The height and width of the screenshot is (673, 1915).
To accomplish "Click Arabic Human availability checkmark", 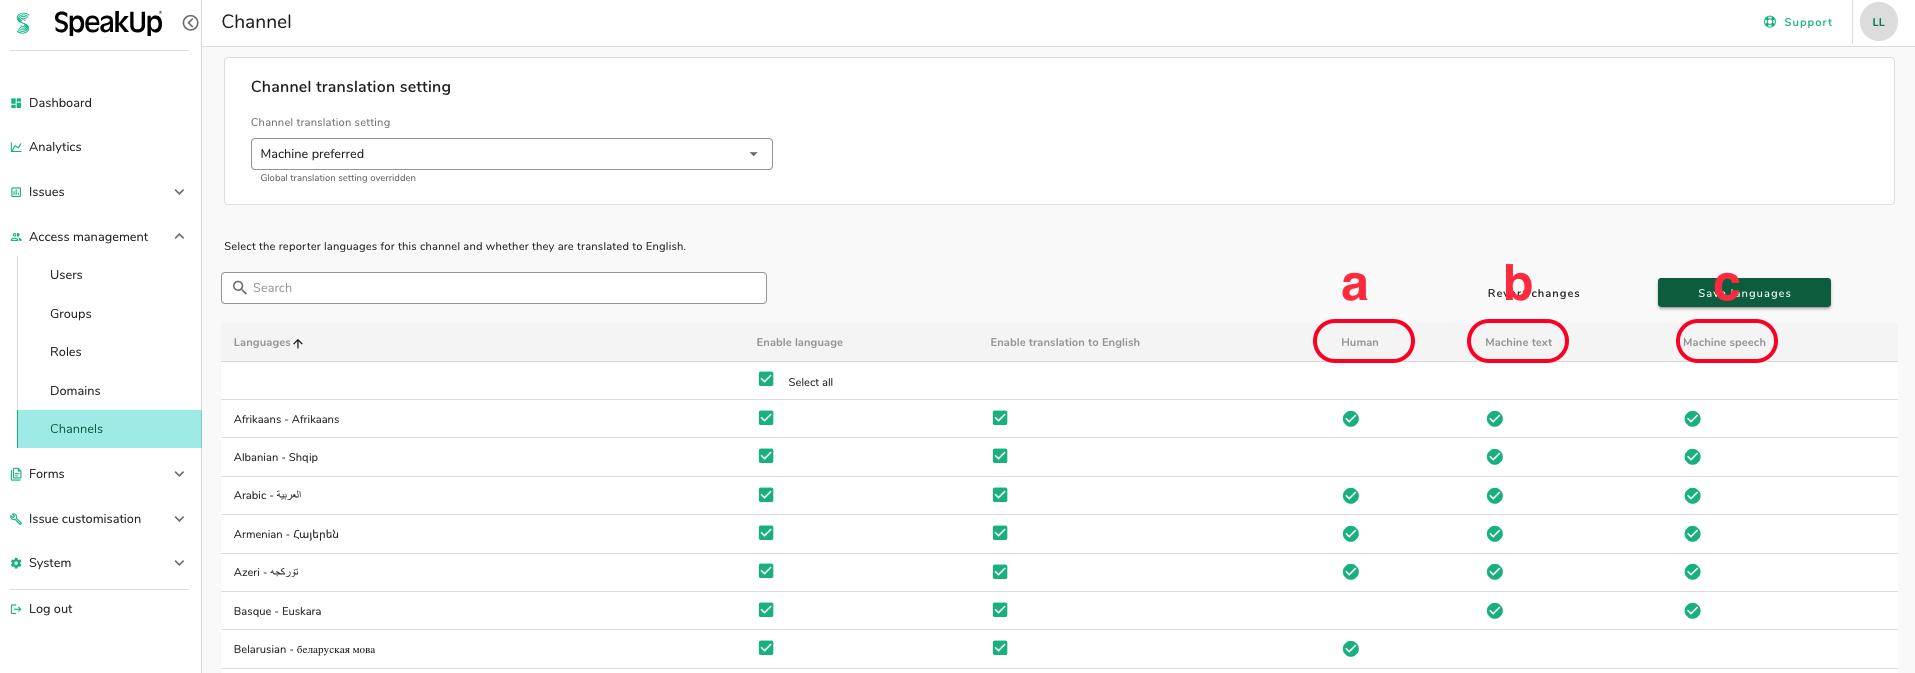I will coord(1351,496).
